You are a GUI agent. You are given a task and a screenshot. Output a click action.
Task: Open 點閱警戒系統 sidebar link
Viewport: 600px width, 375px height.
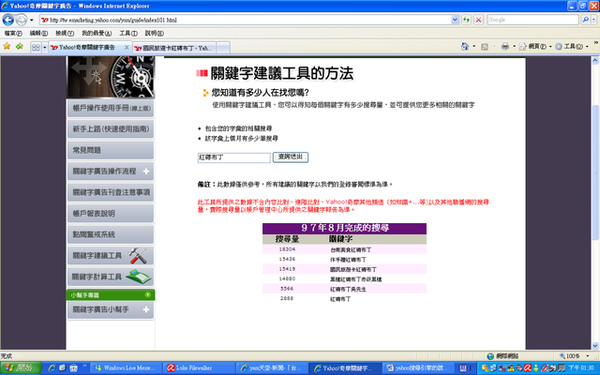pos(111,234)
